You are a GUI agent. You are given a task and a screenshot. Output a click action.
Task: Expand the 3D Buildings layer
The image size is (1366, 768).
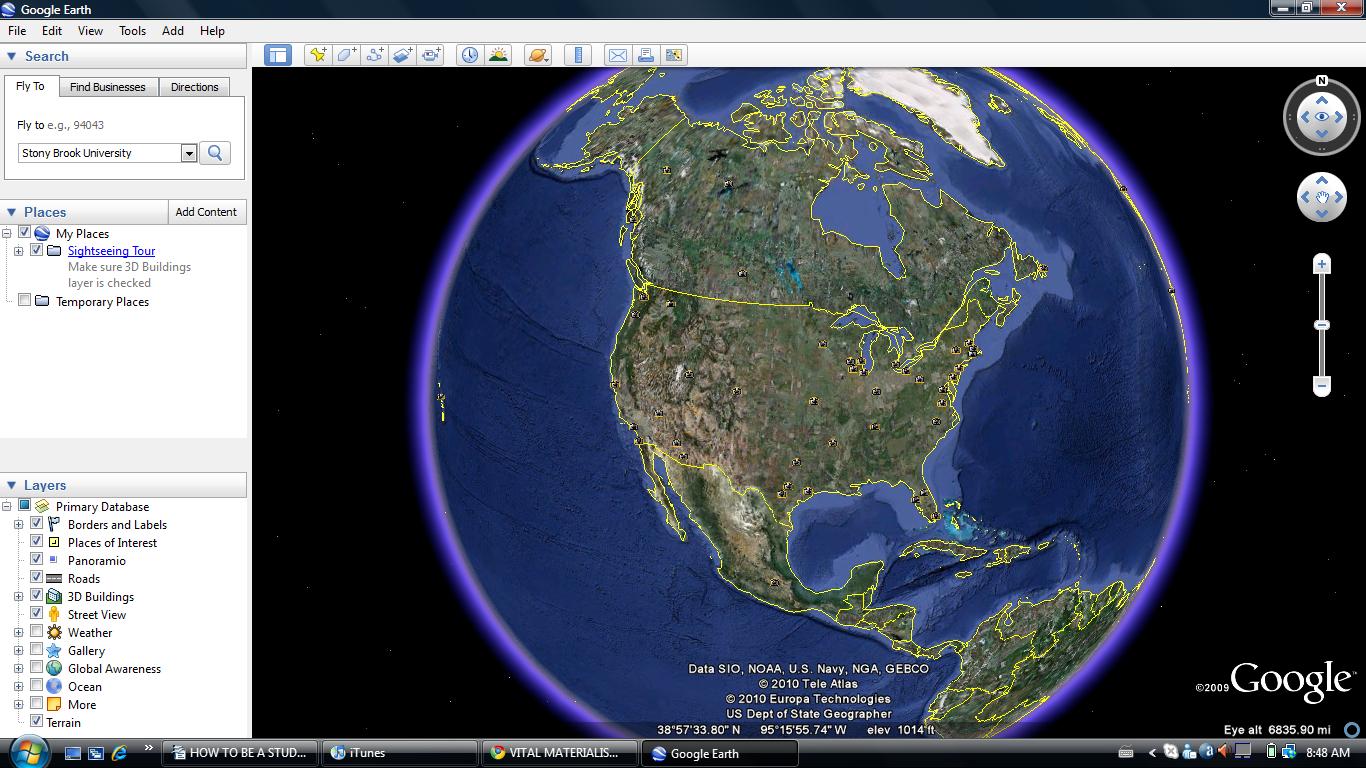(19, 596)
